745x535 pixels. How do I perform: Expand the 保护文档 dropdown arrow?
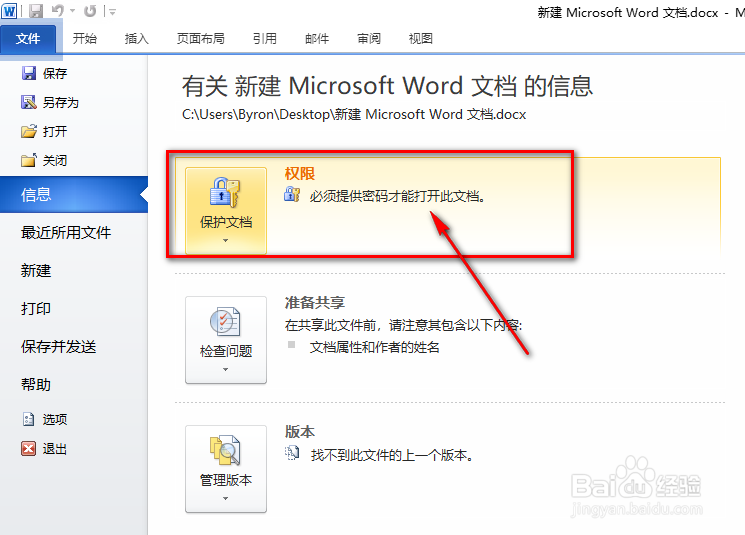226,240
